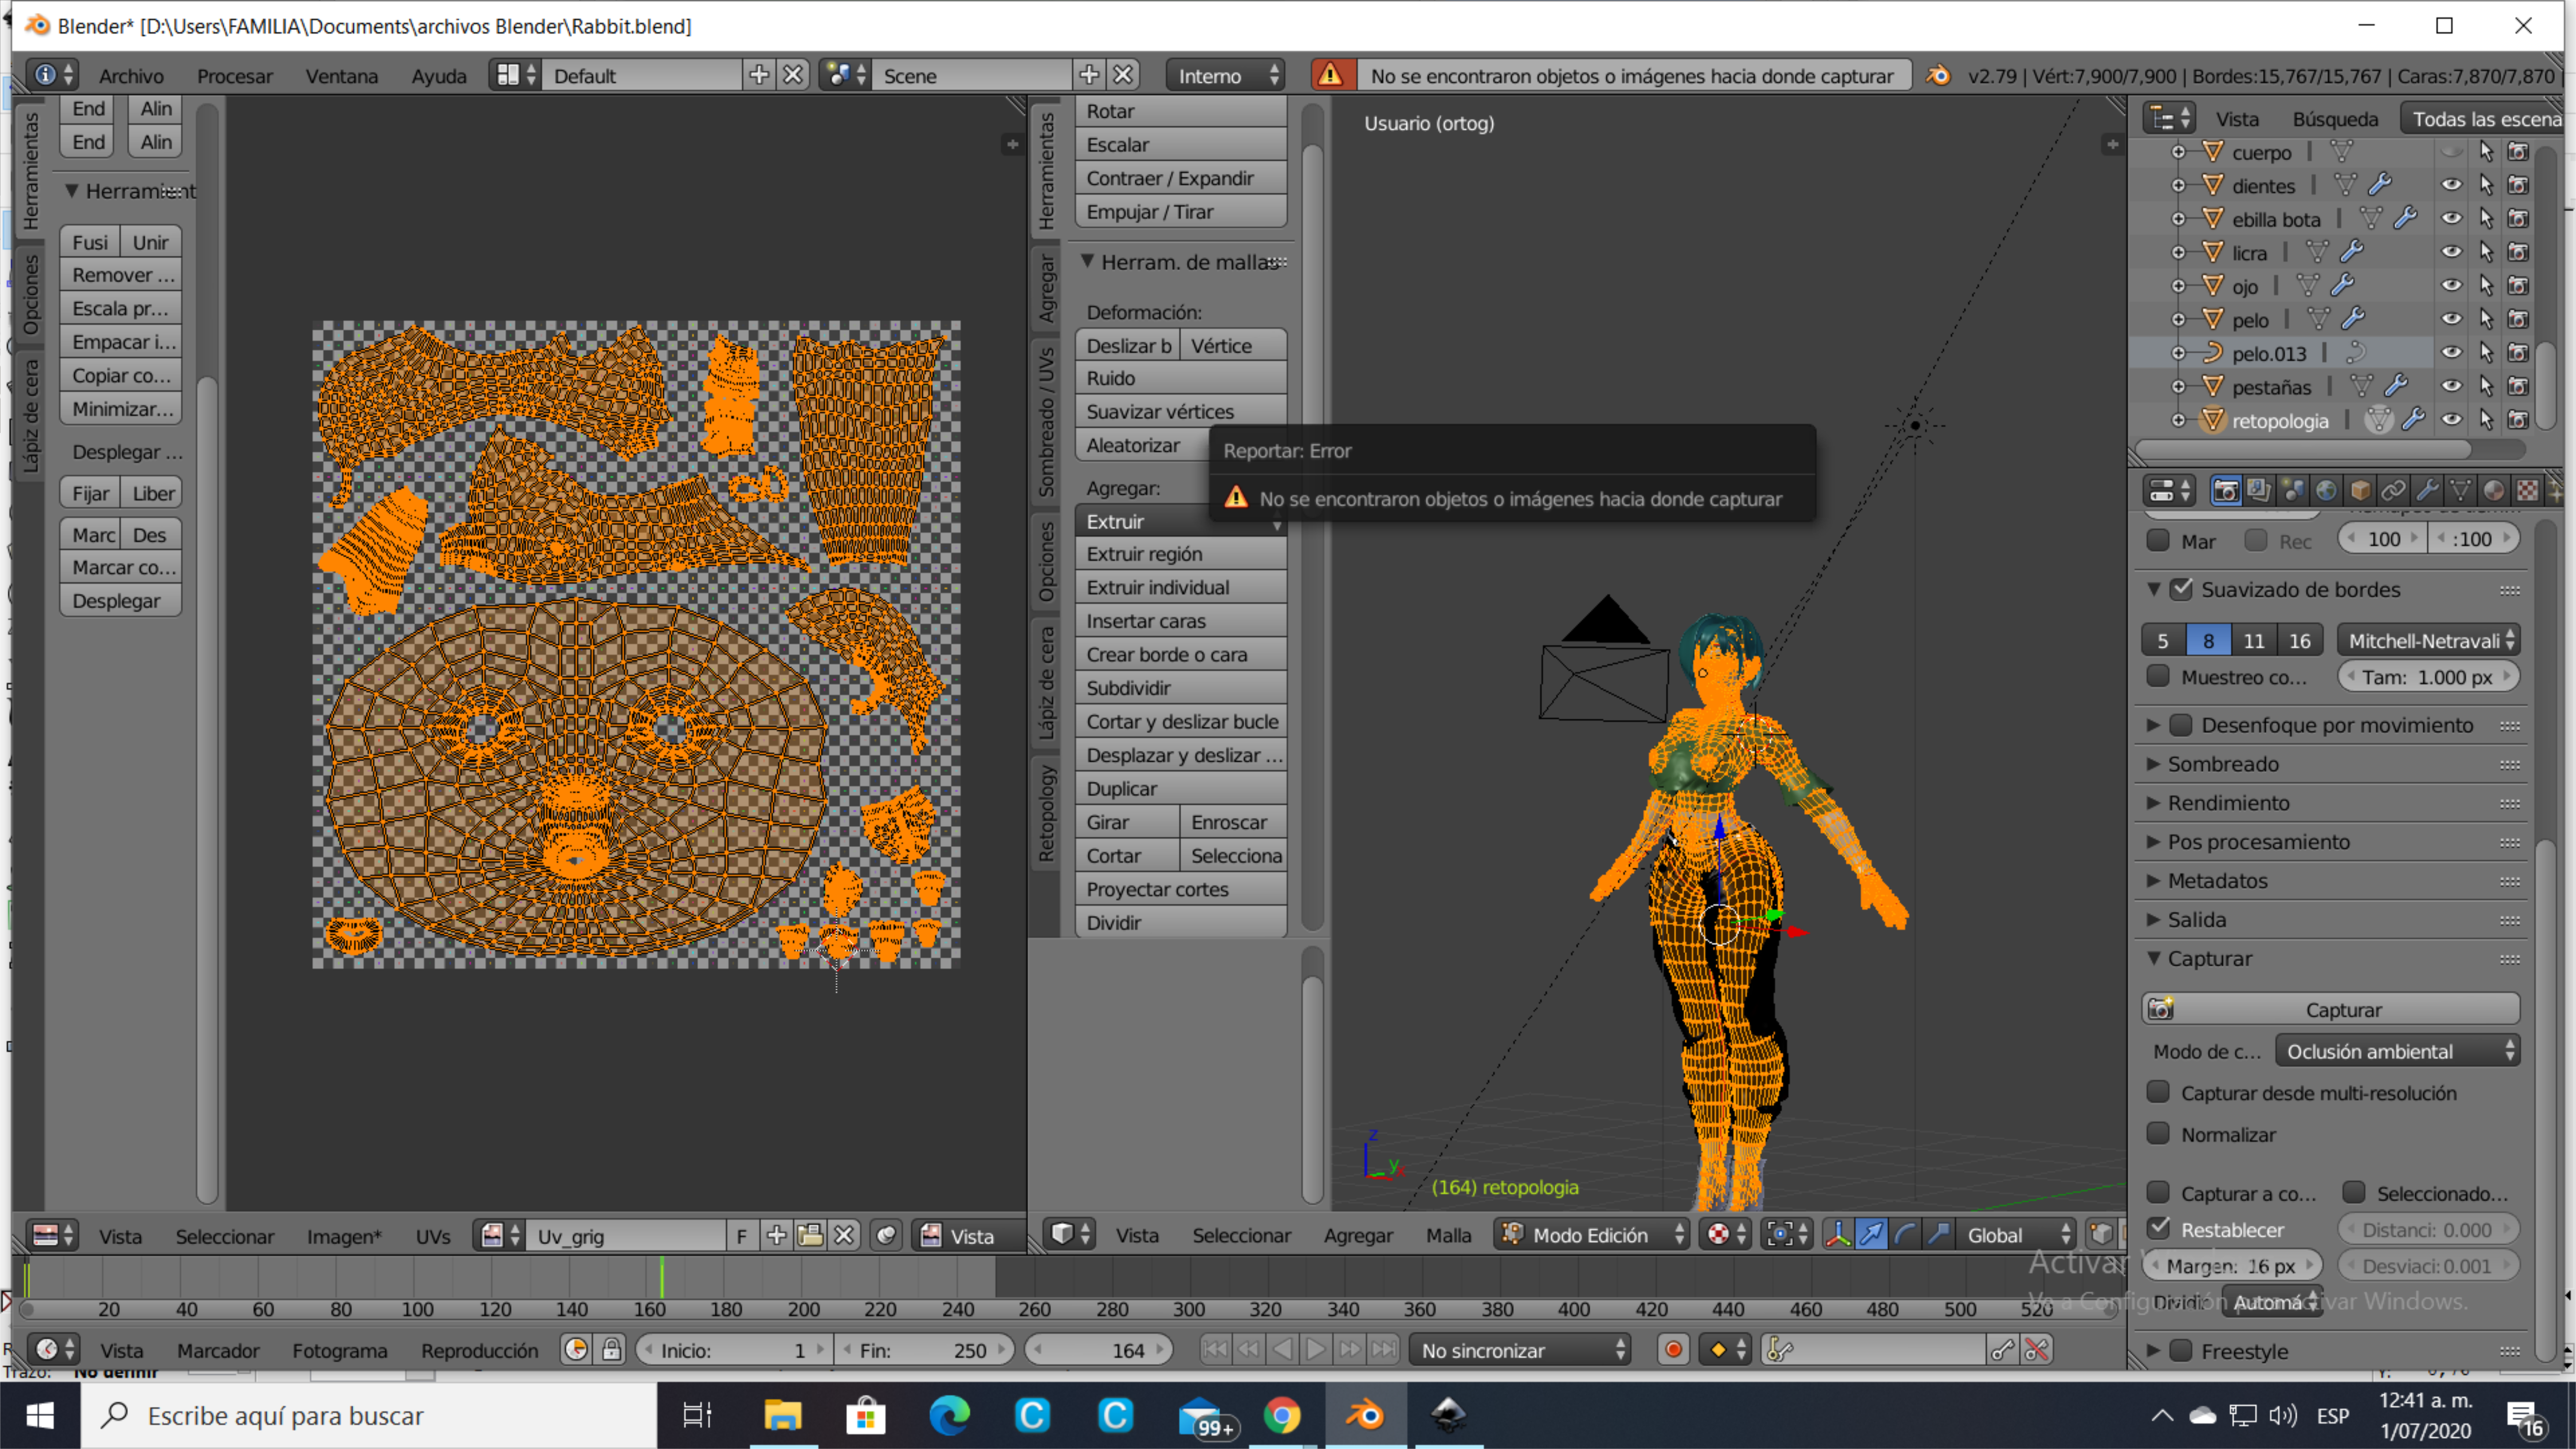Click the Capturar camera icon
Viewport: 2576px width, 1449px height.
click(x=2161, y=1009)
